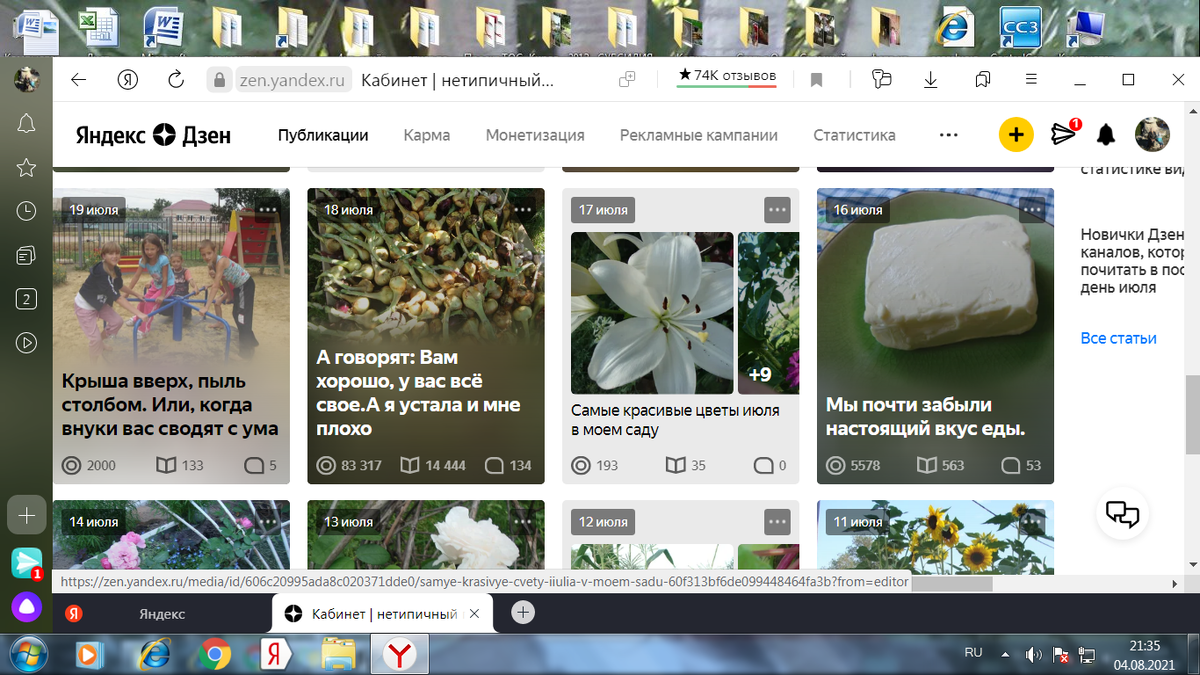This screenshot has height=675, width=1200.
Task: Click the zen.yandex.ru address field
Action: click(292, 80)
